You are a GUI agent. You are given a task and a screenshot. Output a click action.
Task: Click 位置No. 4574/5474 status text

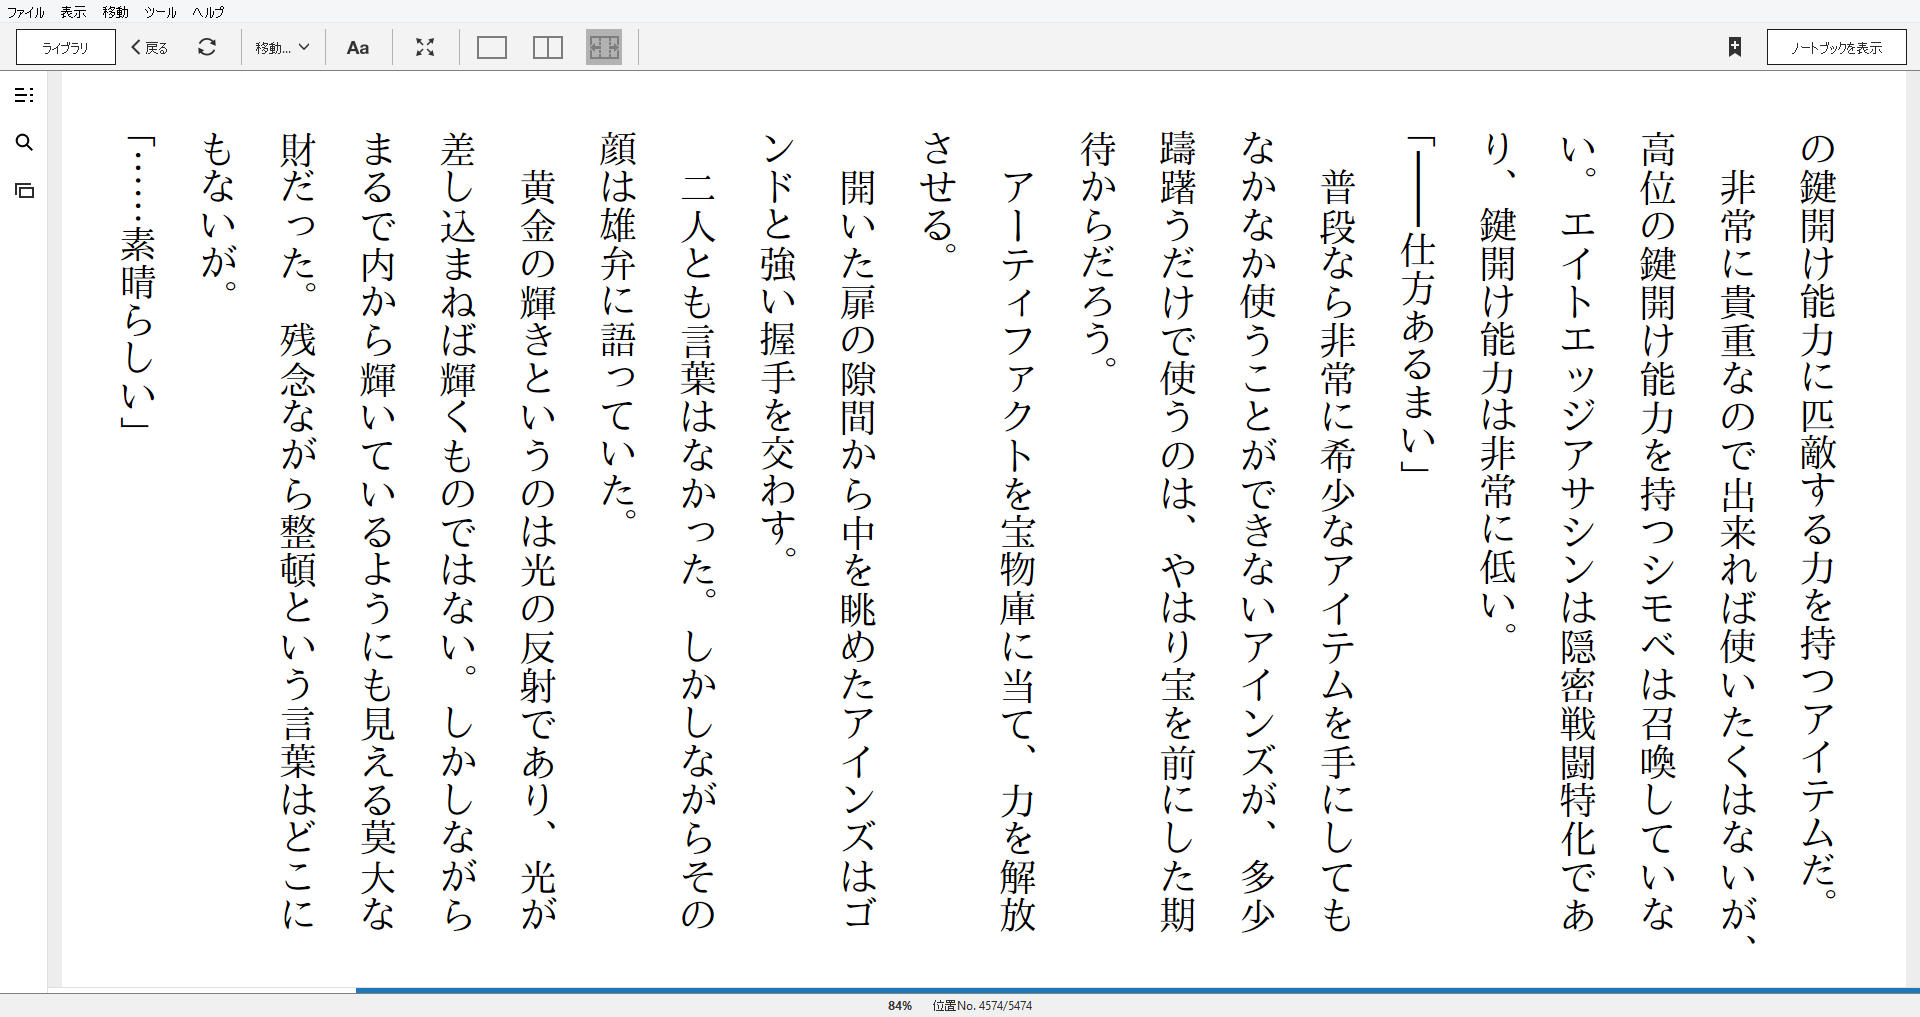(x=982, y=1005)
